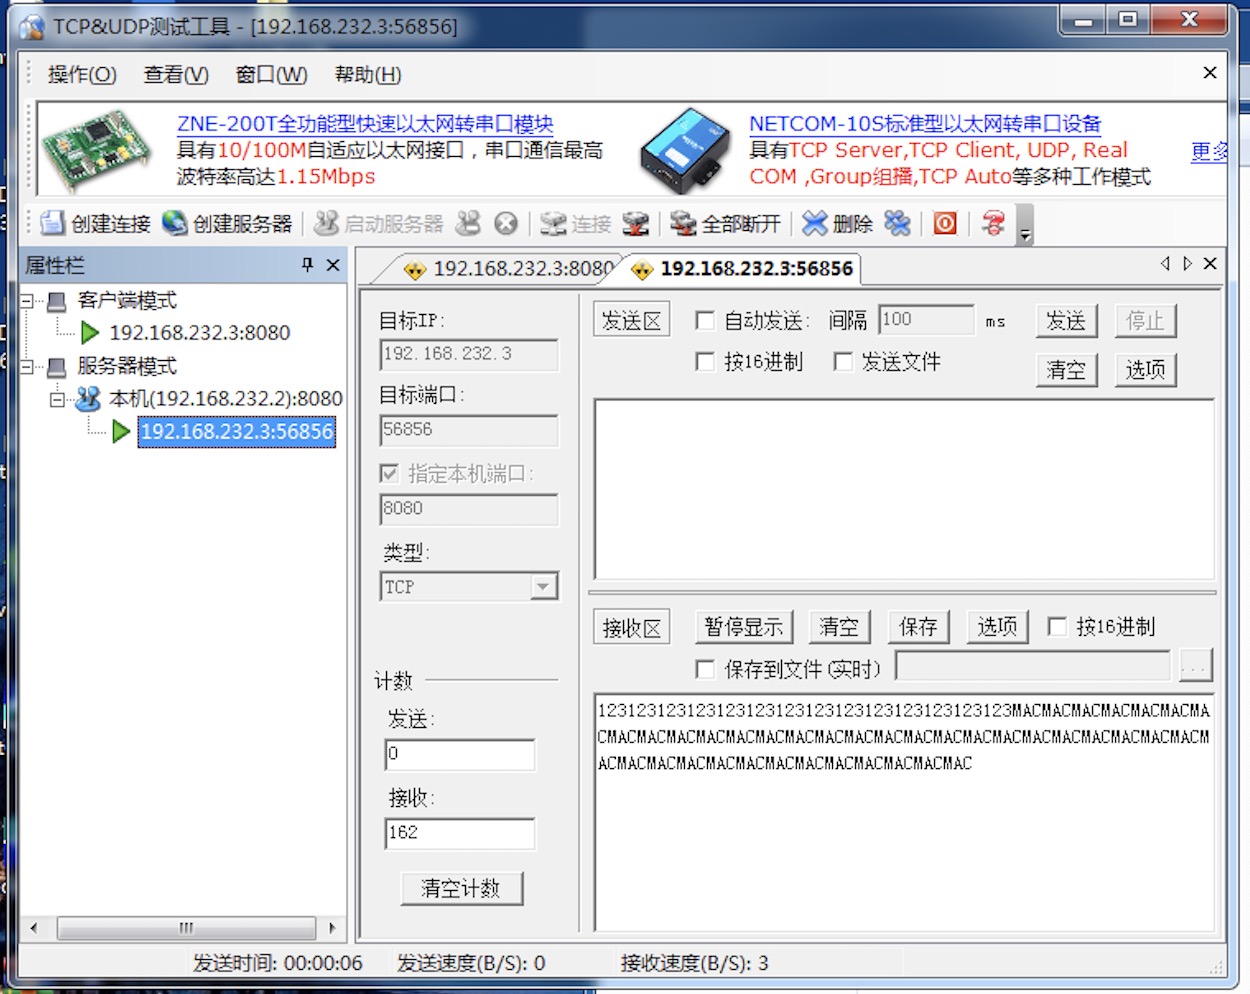Viewport: 1250px width, 994px height.
Task: Switch to the 192.168.232.3:8080 tab
Action: (510, 268)
